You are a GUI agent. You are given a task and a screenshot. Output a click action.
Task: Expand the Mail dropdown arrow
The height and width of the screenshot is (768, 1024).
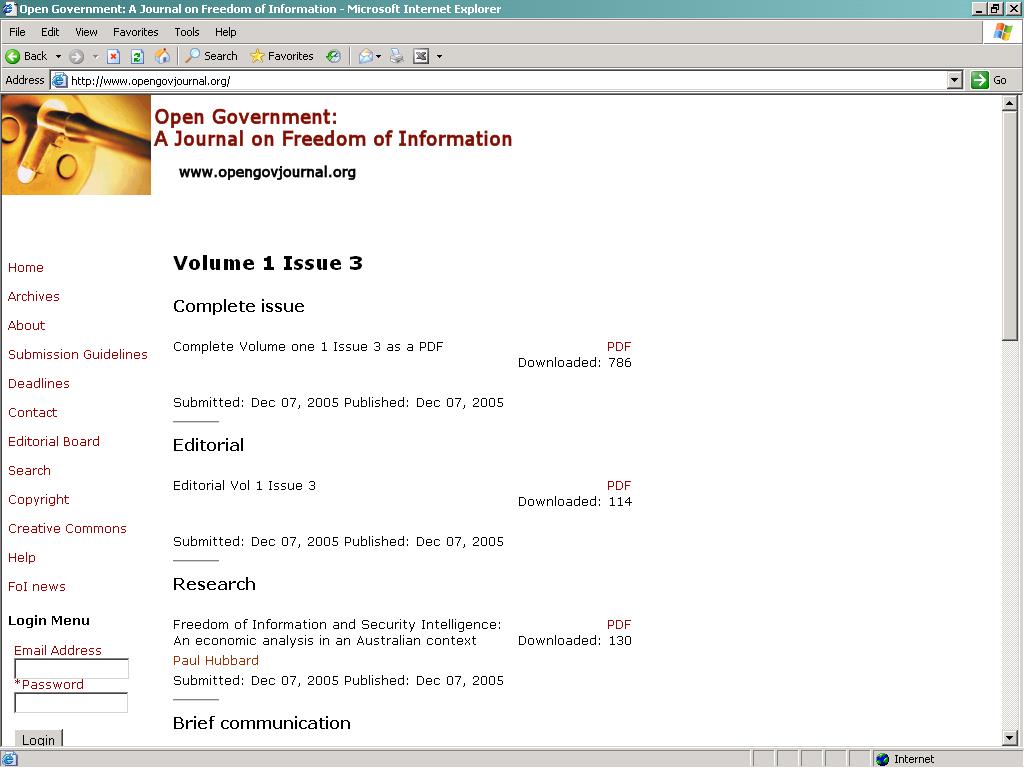pos(378,56)
